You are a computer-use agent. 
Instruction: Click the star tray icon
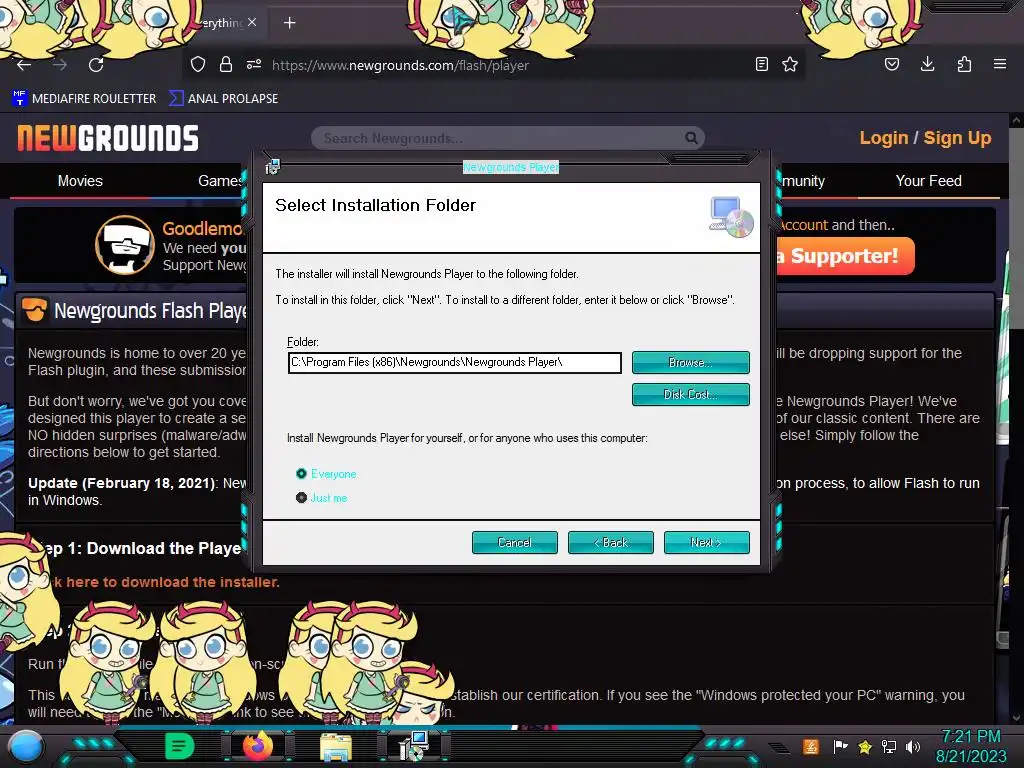pyautogui.click(x=865, y=746)
